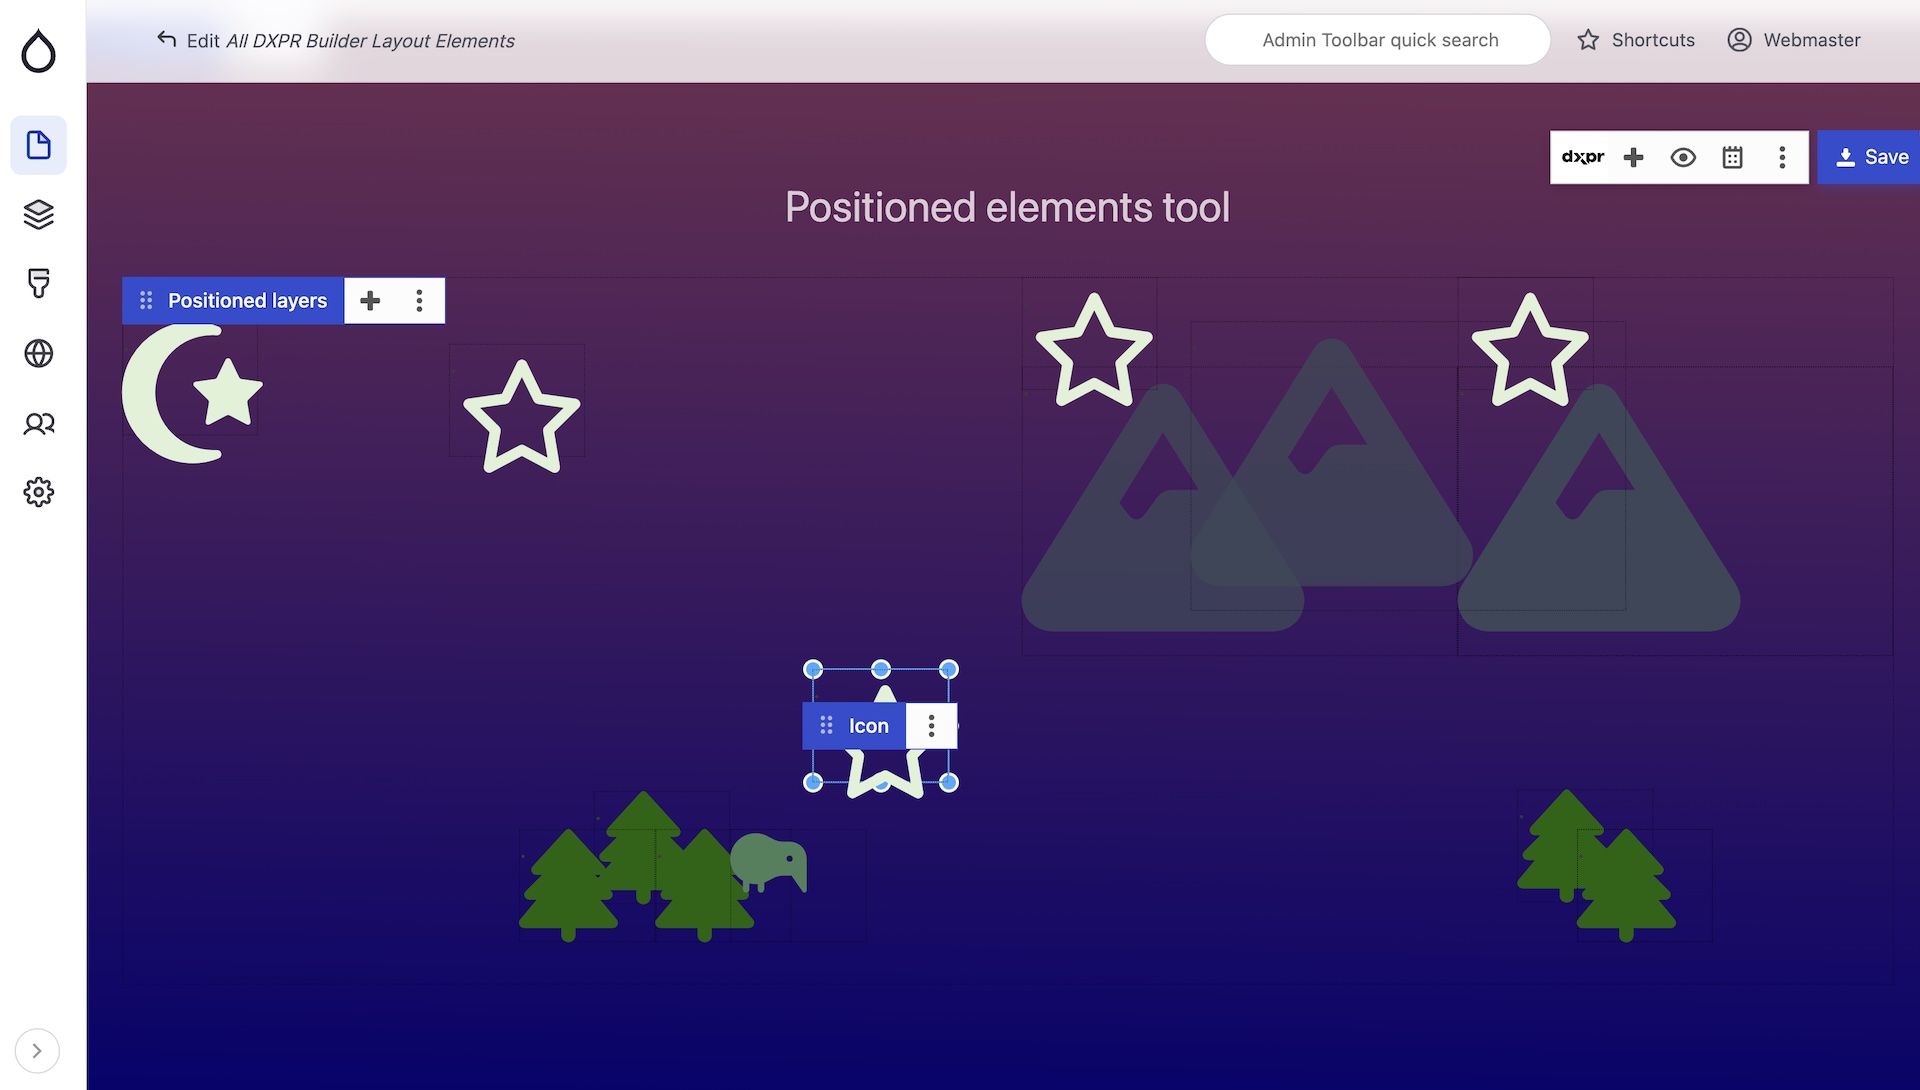This screenshot has width=1920, height=1090.
Task: Select the highlighted page content icon
Action: [38, 145]
